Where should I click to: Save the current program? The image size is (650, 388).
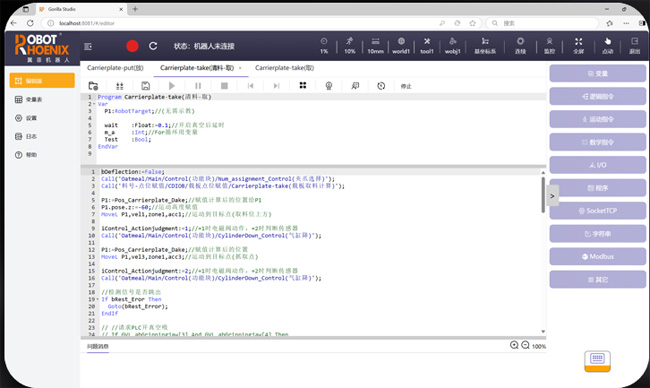point(146,86)
